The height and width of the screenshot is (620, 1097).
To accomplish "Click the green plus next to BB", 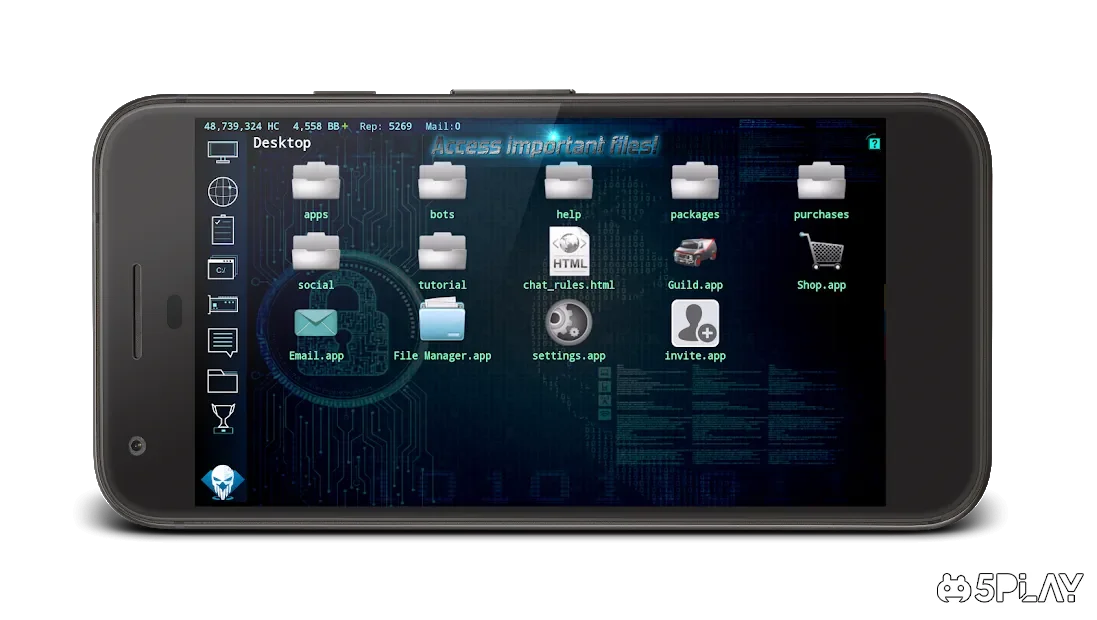I will 345,127.
